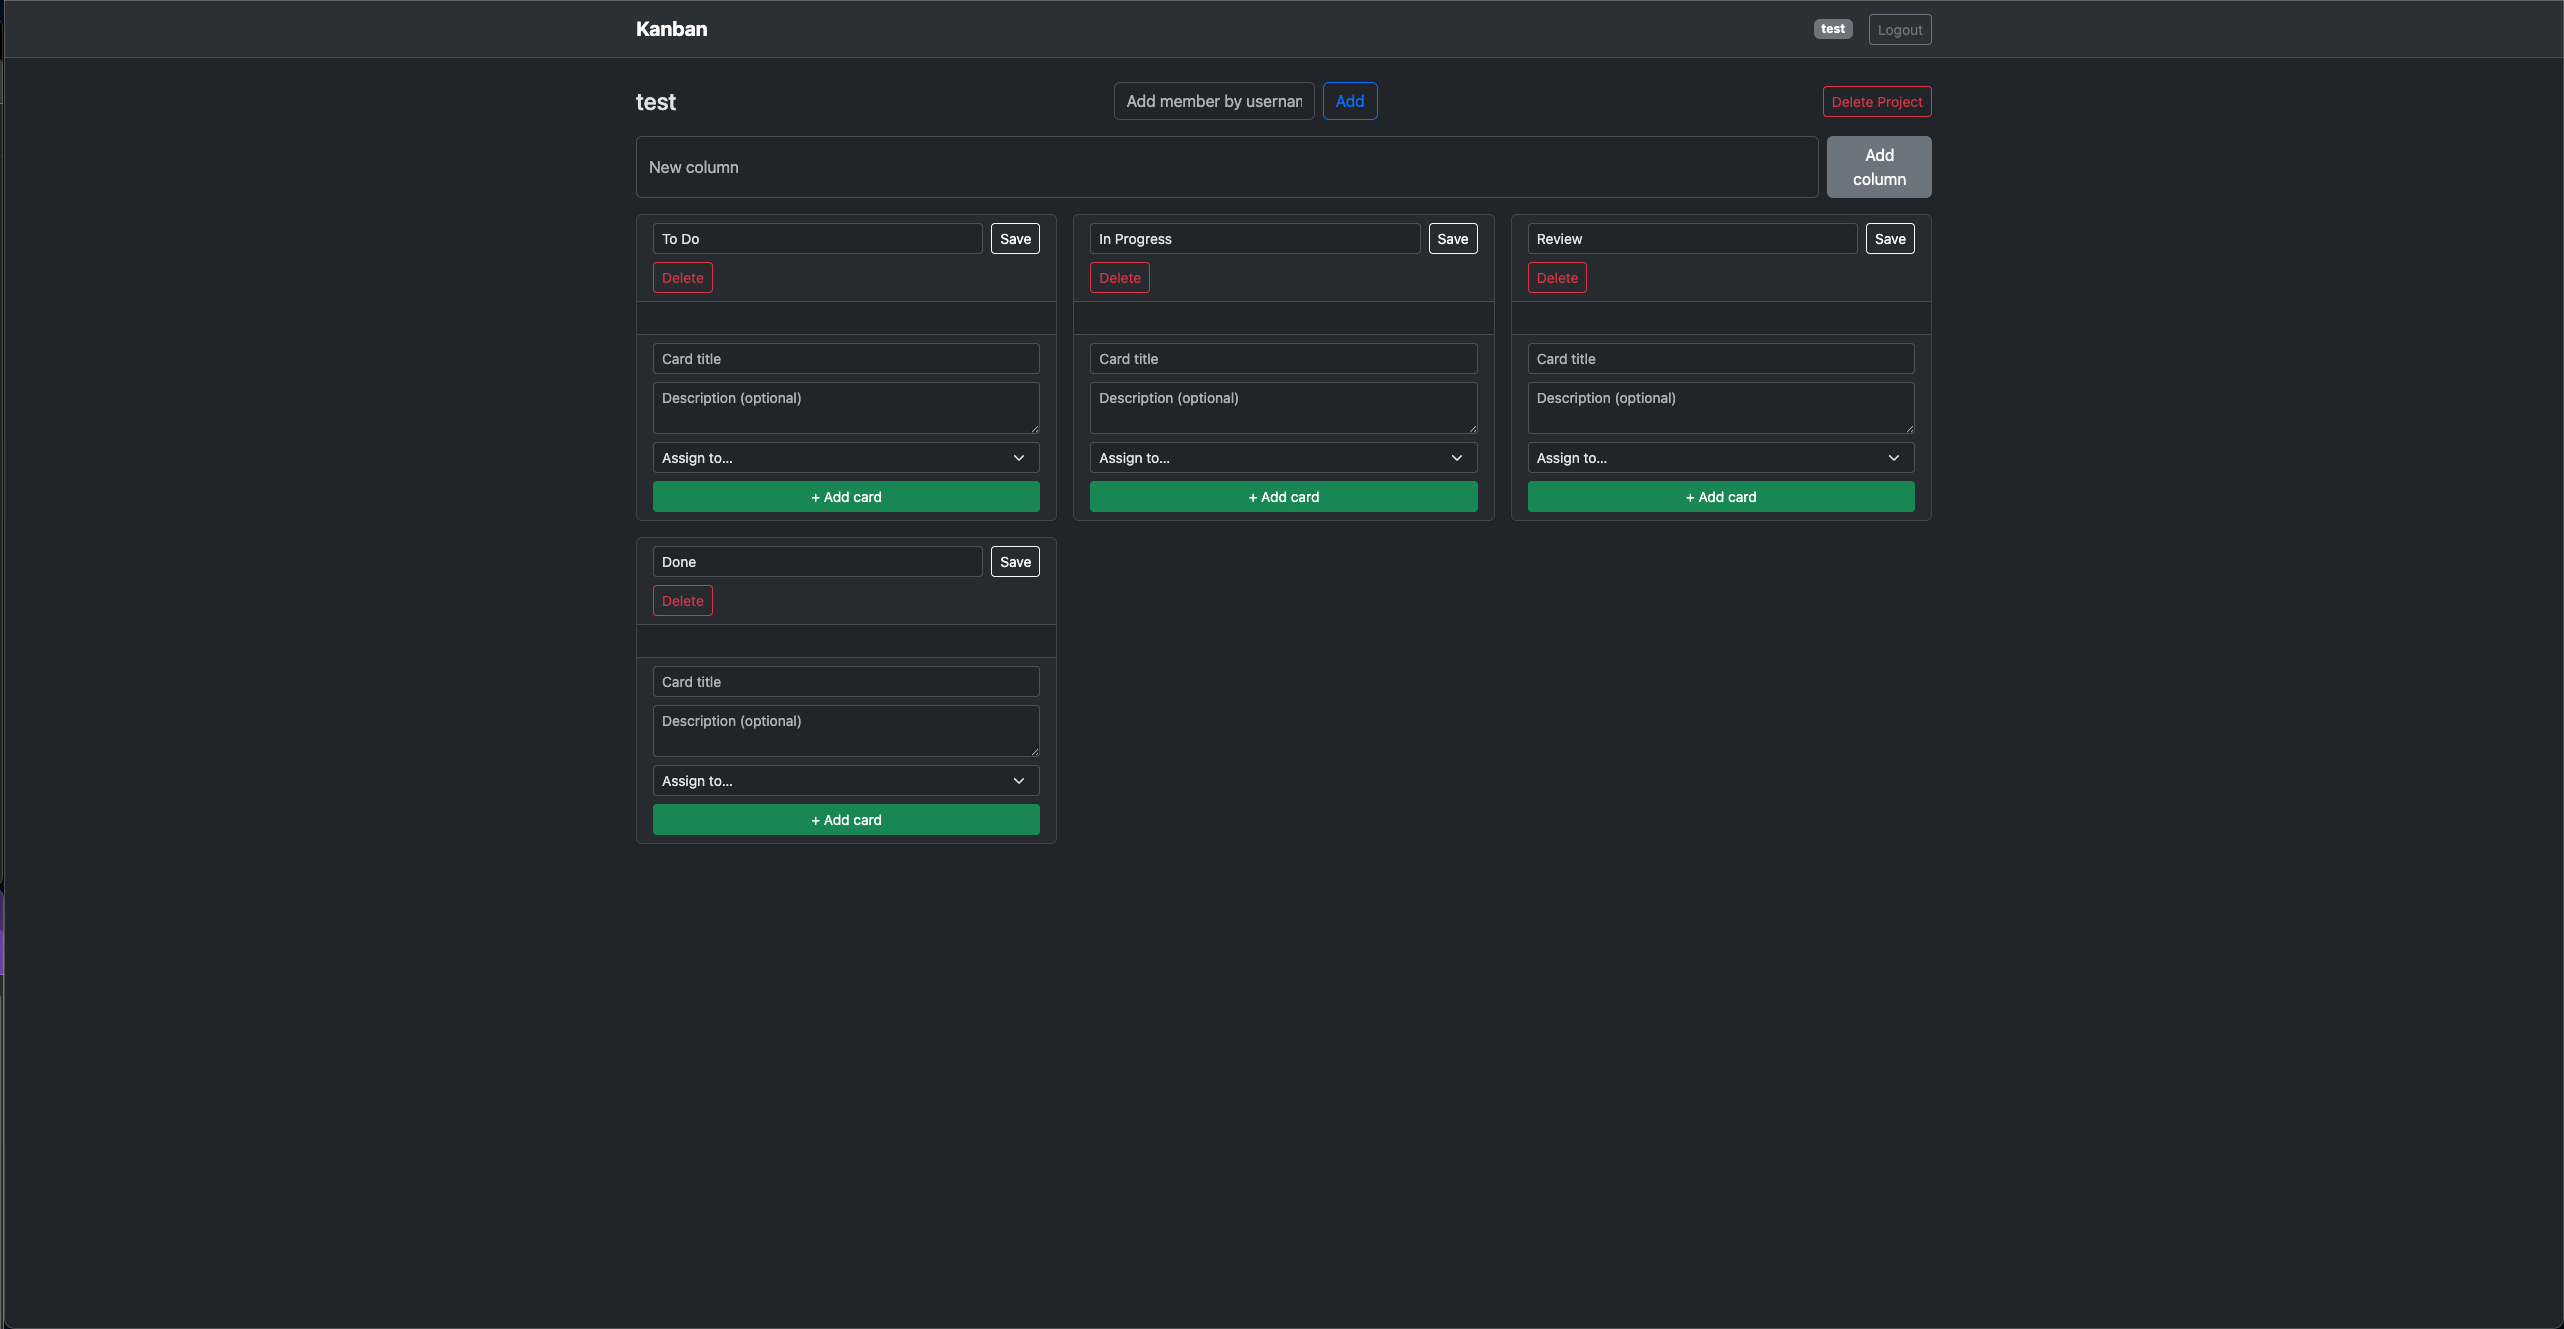Click the Add member button
2564x1329 pixels.
point(1349,101)
